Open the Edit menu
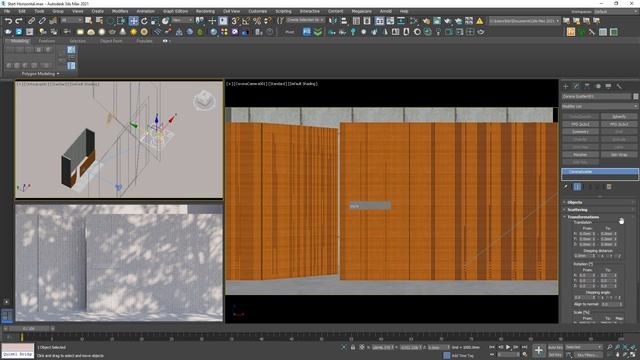The image size is (640, 360). tap(22, 11)
